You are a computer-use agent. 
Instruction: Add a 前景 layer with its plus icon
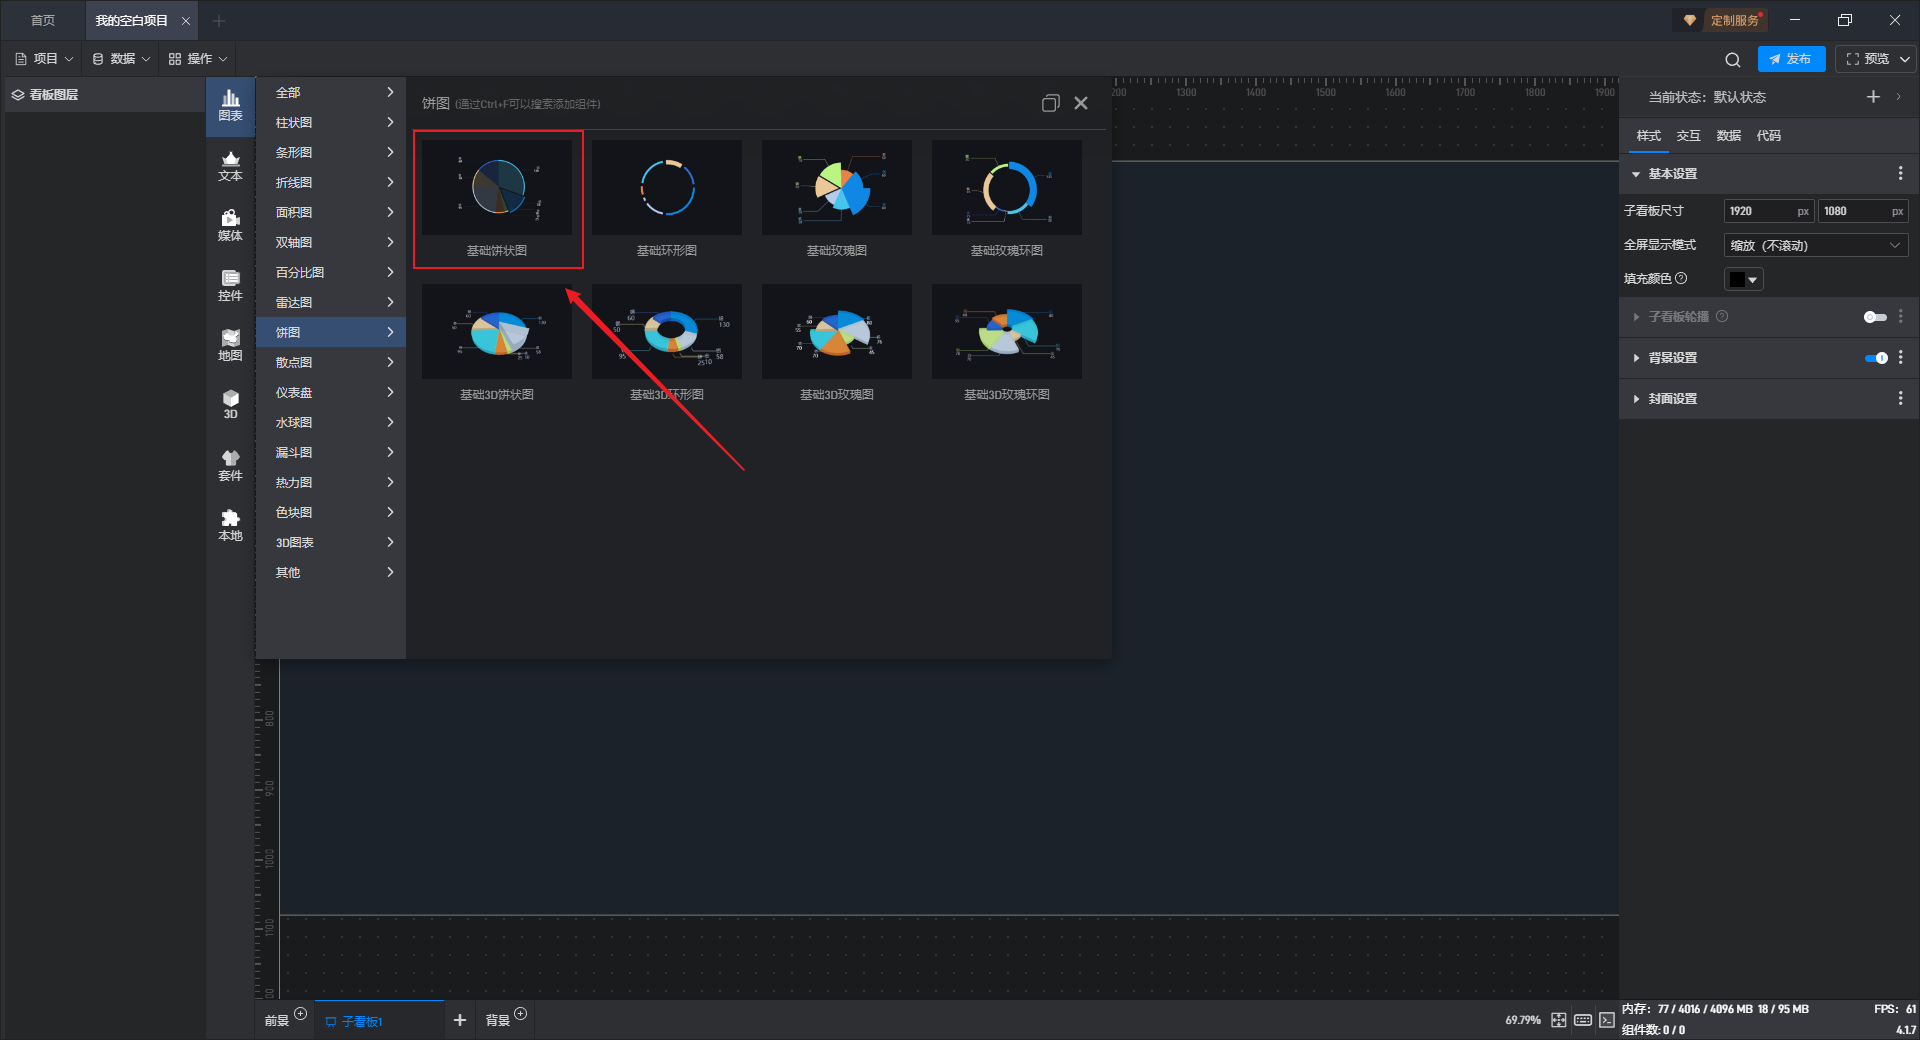300,1013
